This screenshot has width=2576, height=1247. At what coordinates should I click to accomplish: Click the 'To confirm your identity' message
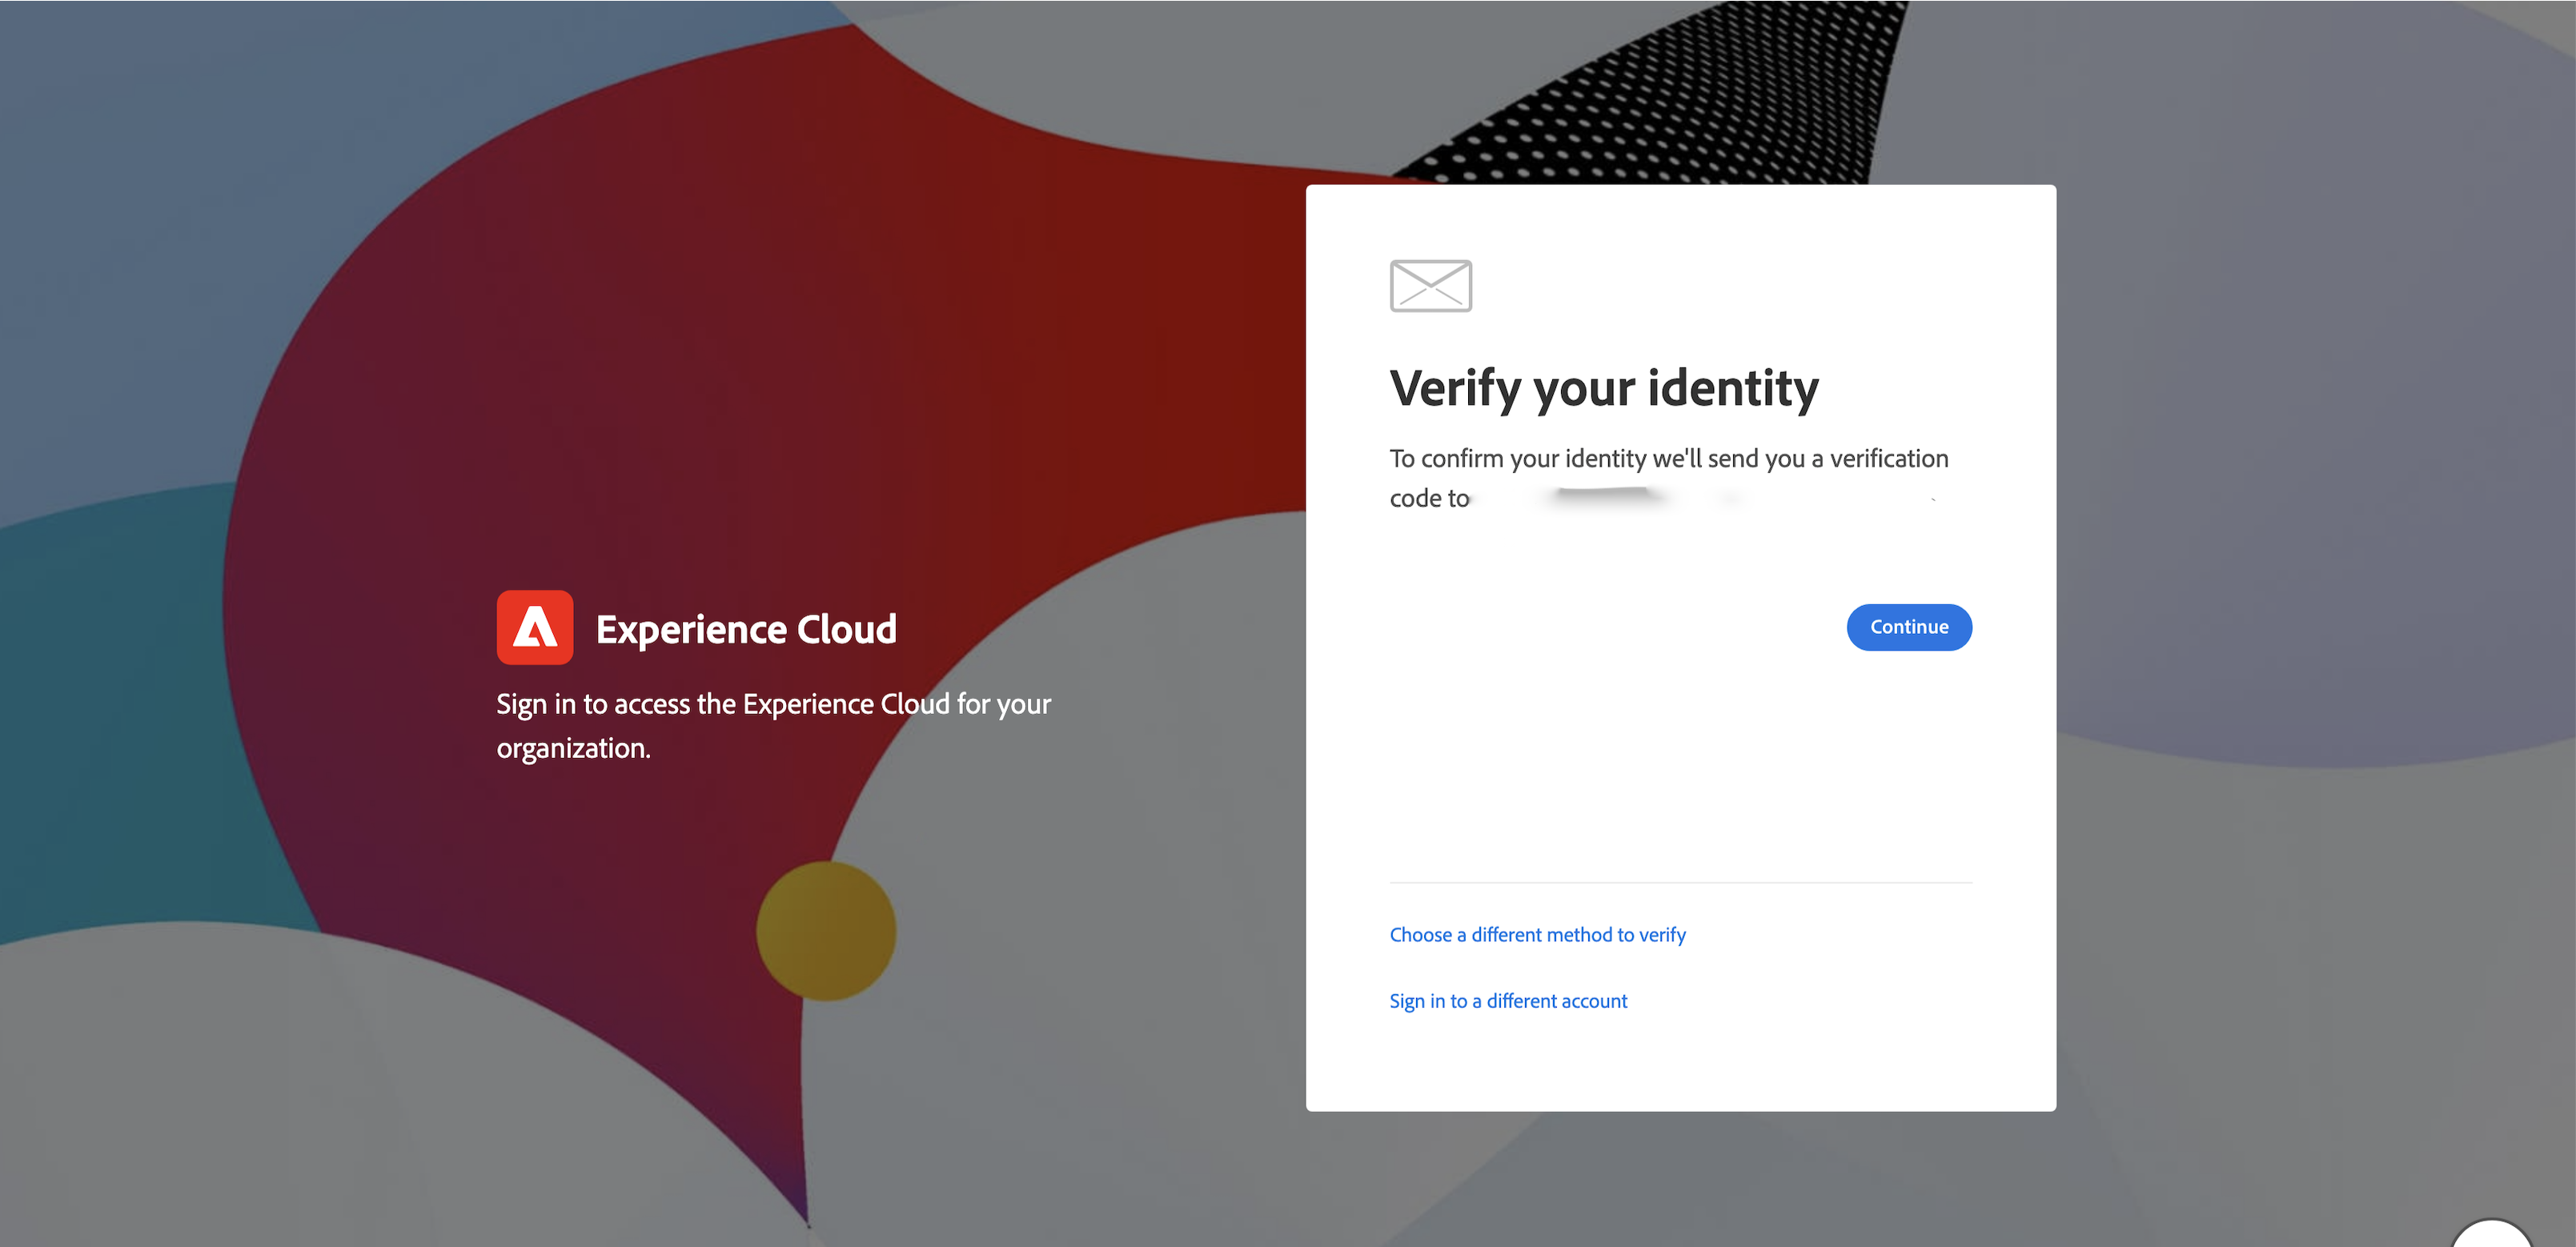coord(1669,478)
